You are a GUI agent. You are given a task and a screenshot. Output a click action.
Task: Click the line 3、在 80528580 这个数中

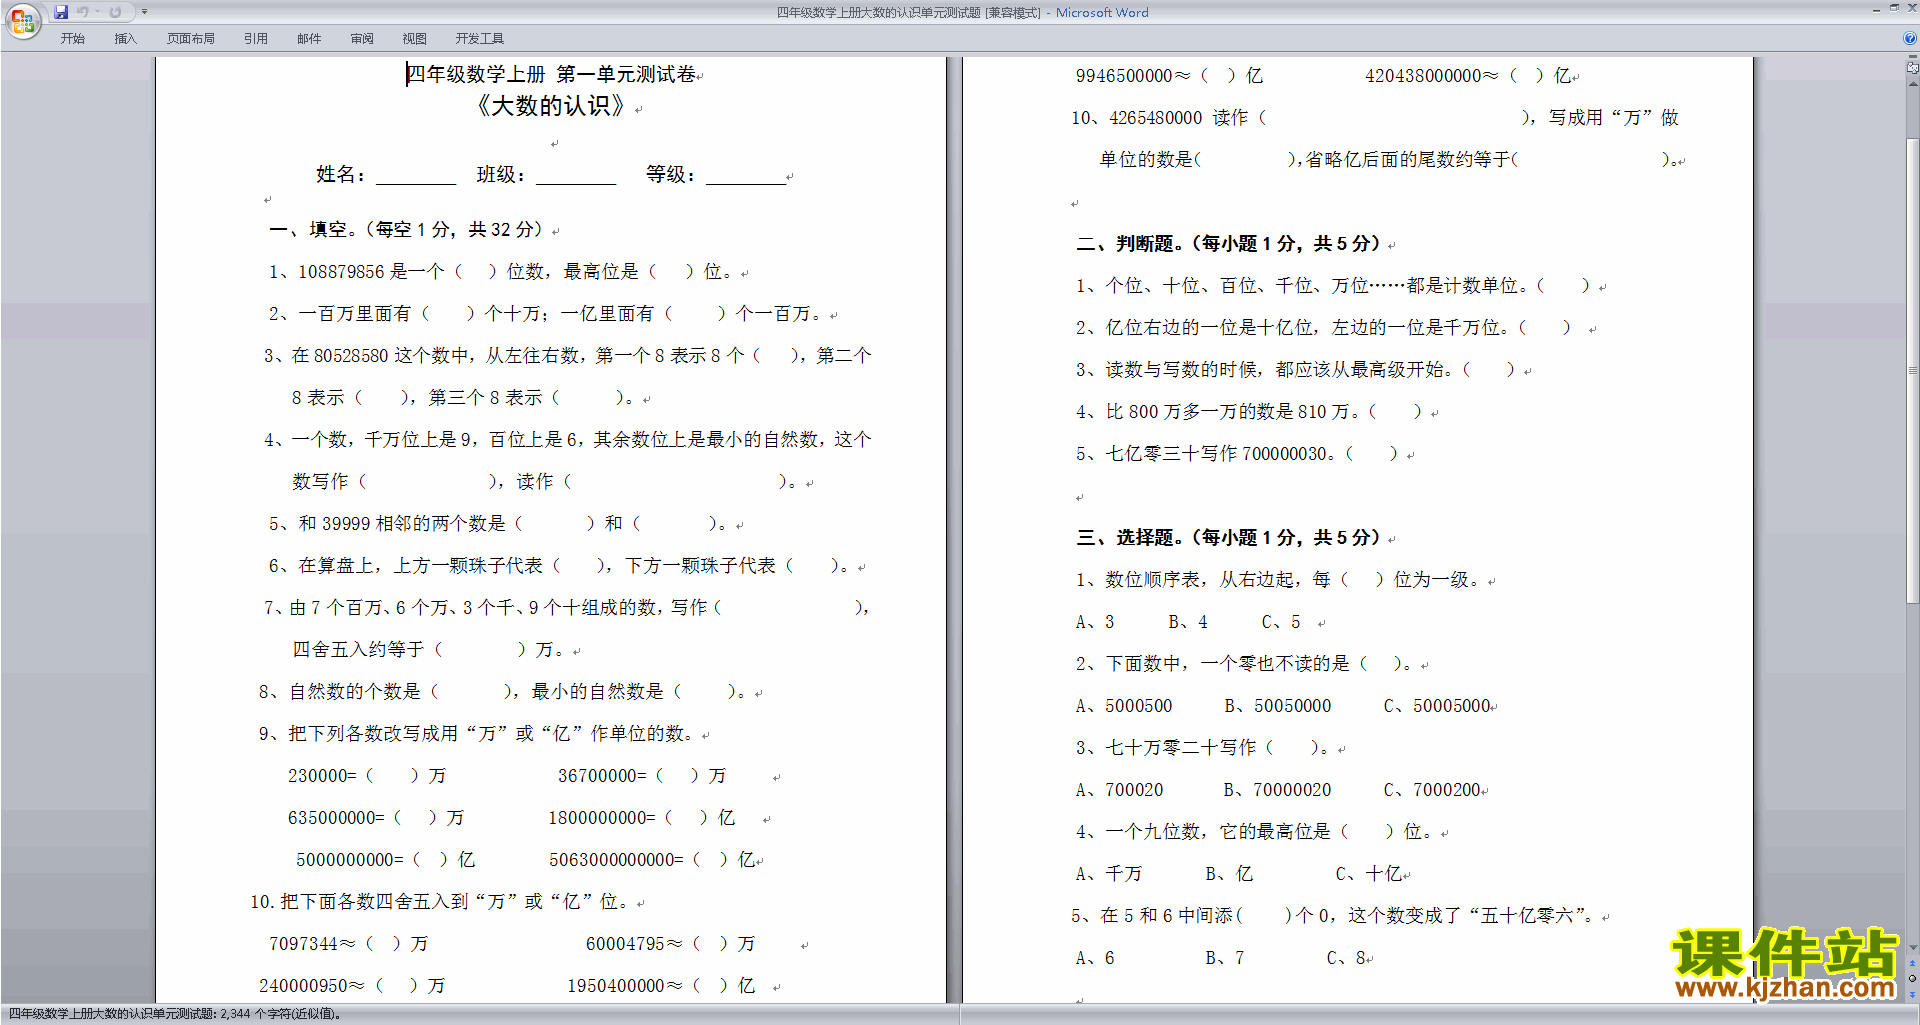click(567, 356)
